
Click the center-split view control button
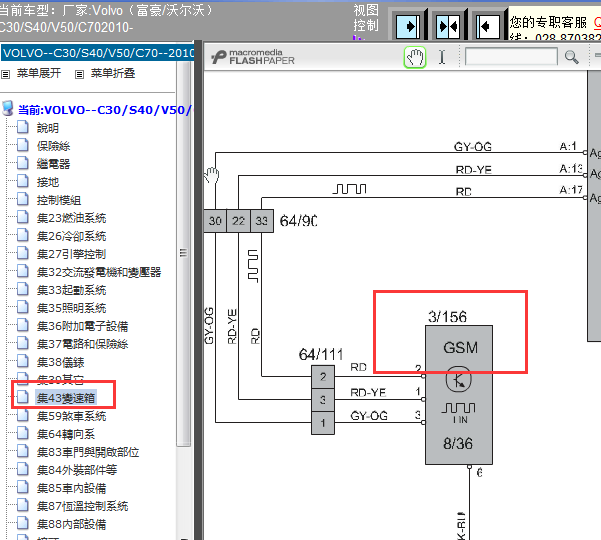tap(448, 23)
